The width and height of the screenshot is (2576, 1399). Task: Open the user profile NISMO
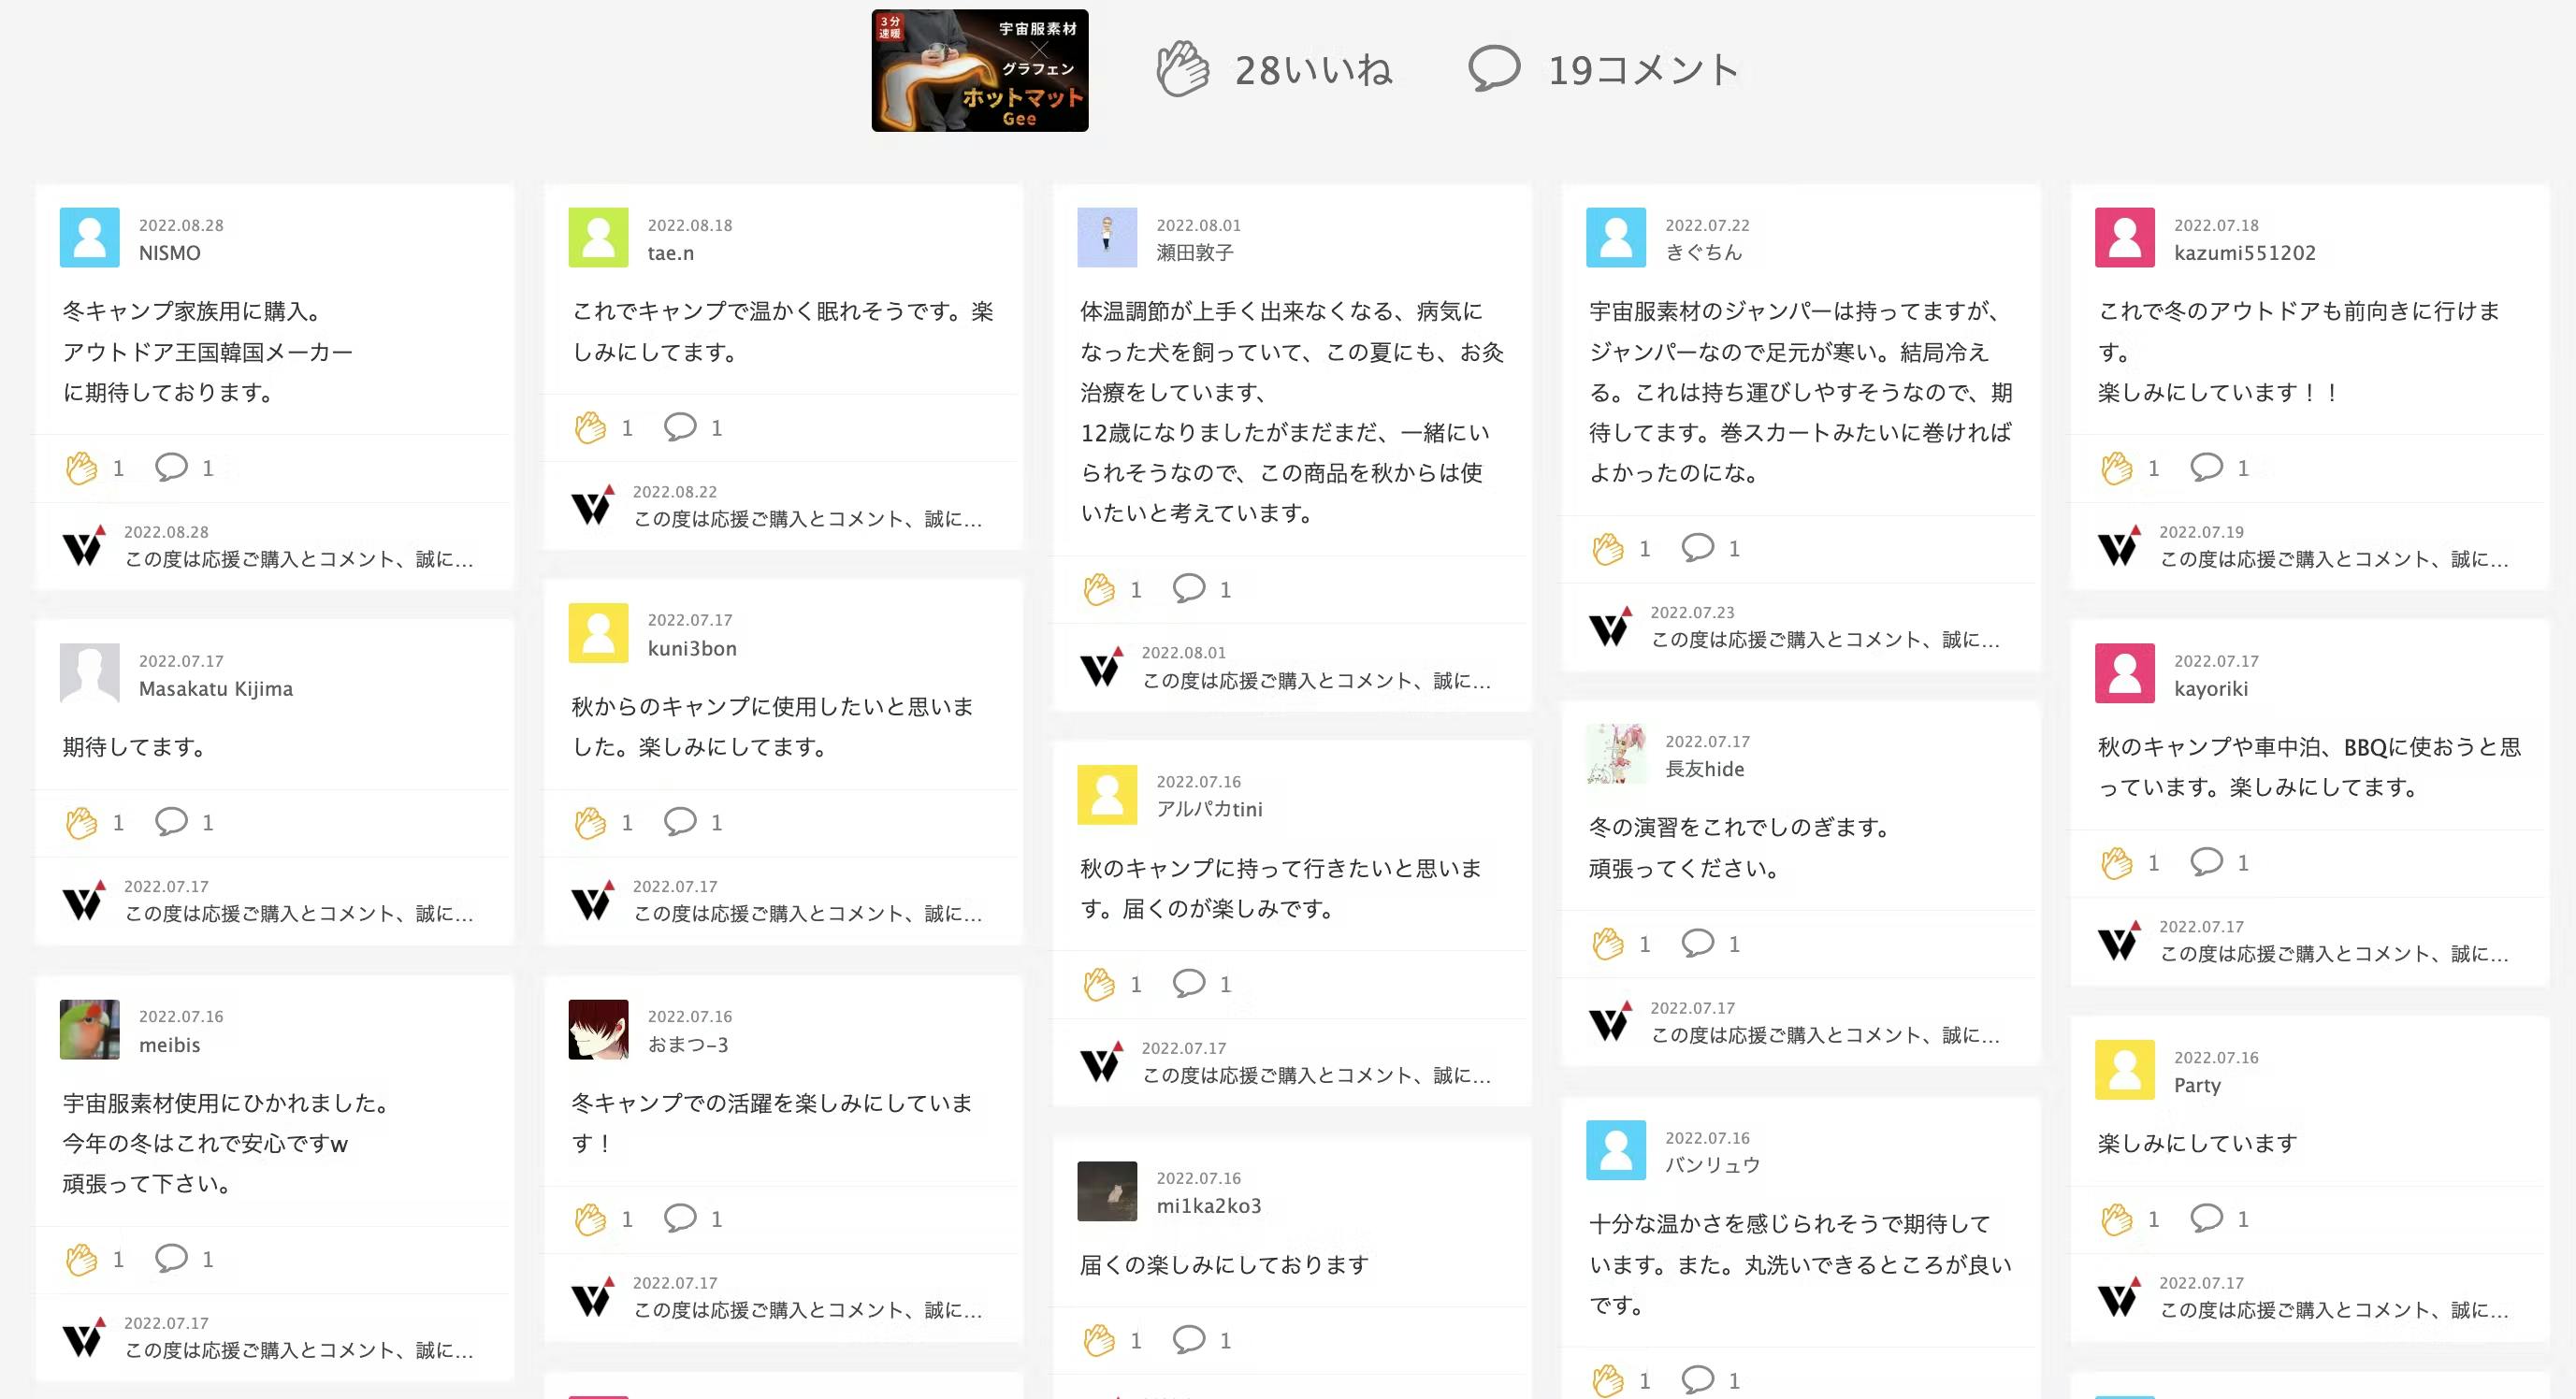169,253
